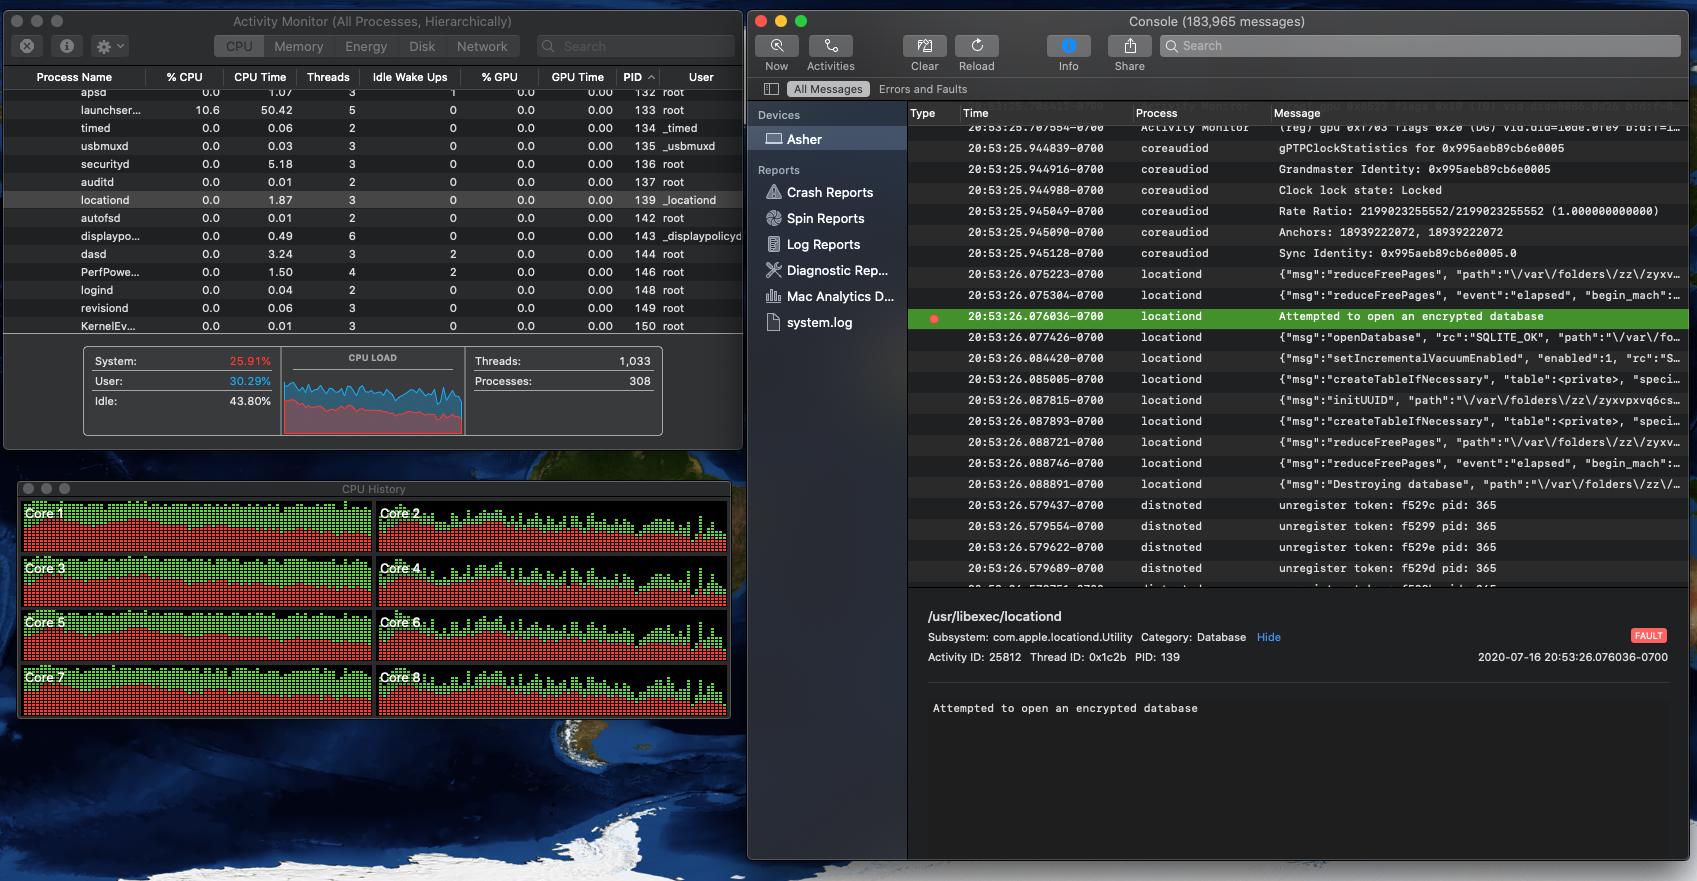Image resolution: width=1697 pixels, height=881 pixels.
Task: Switch to the Memory tab
Action: (x=298, y=46)
